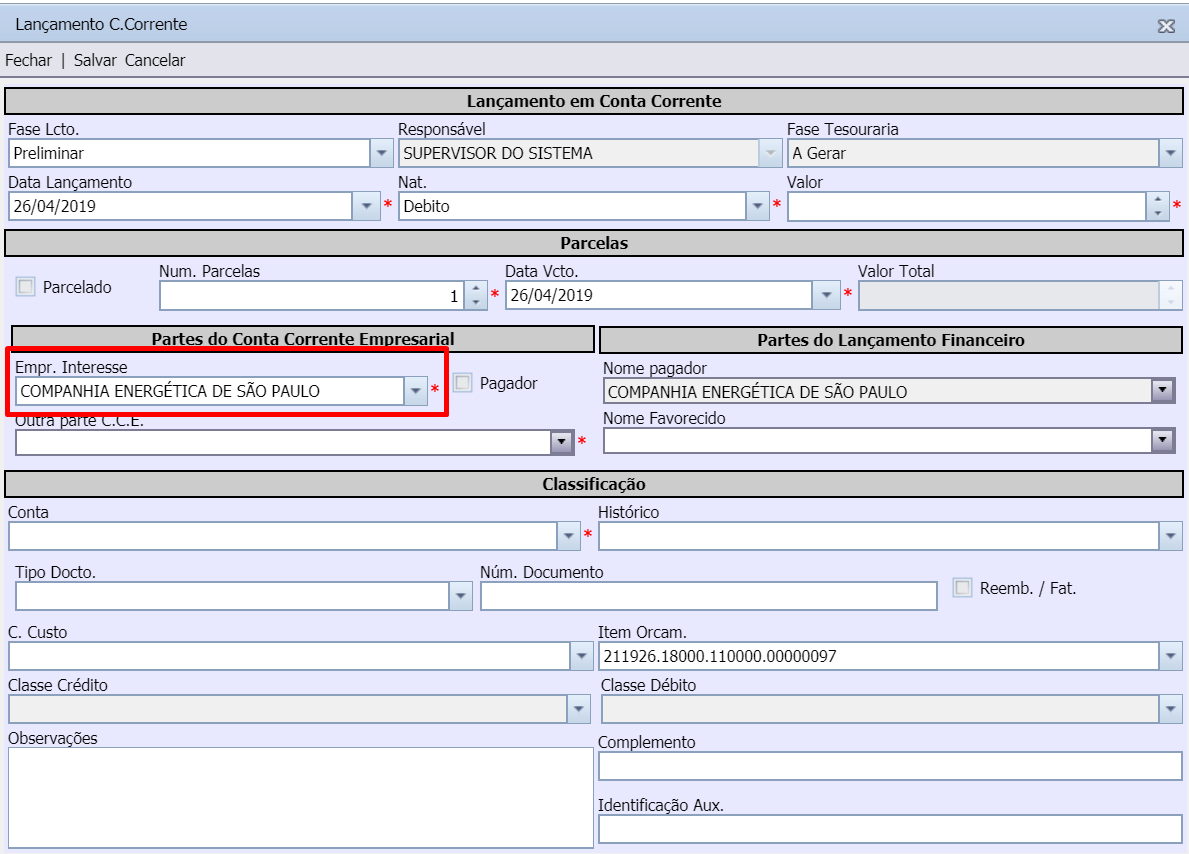Open the Fase Tesouraria dropdown arrow

click(x=1170, y=153)
